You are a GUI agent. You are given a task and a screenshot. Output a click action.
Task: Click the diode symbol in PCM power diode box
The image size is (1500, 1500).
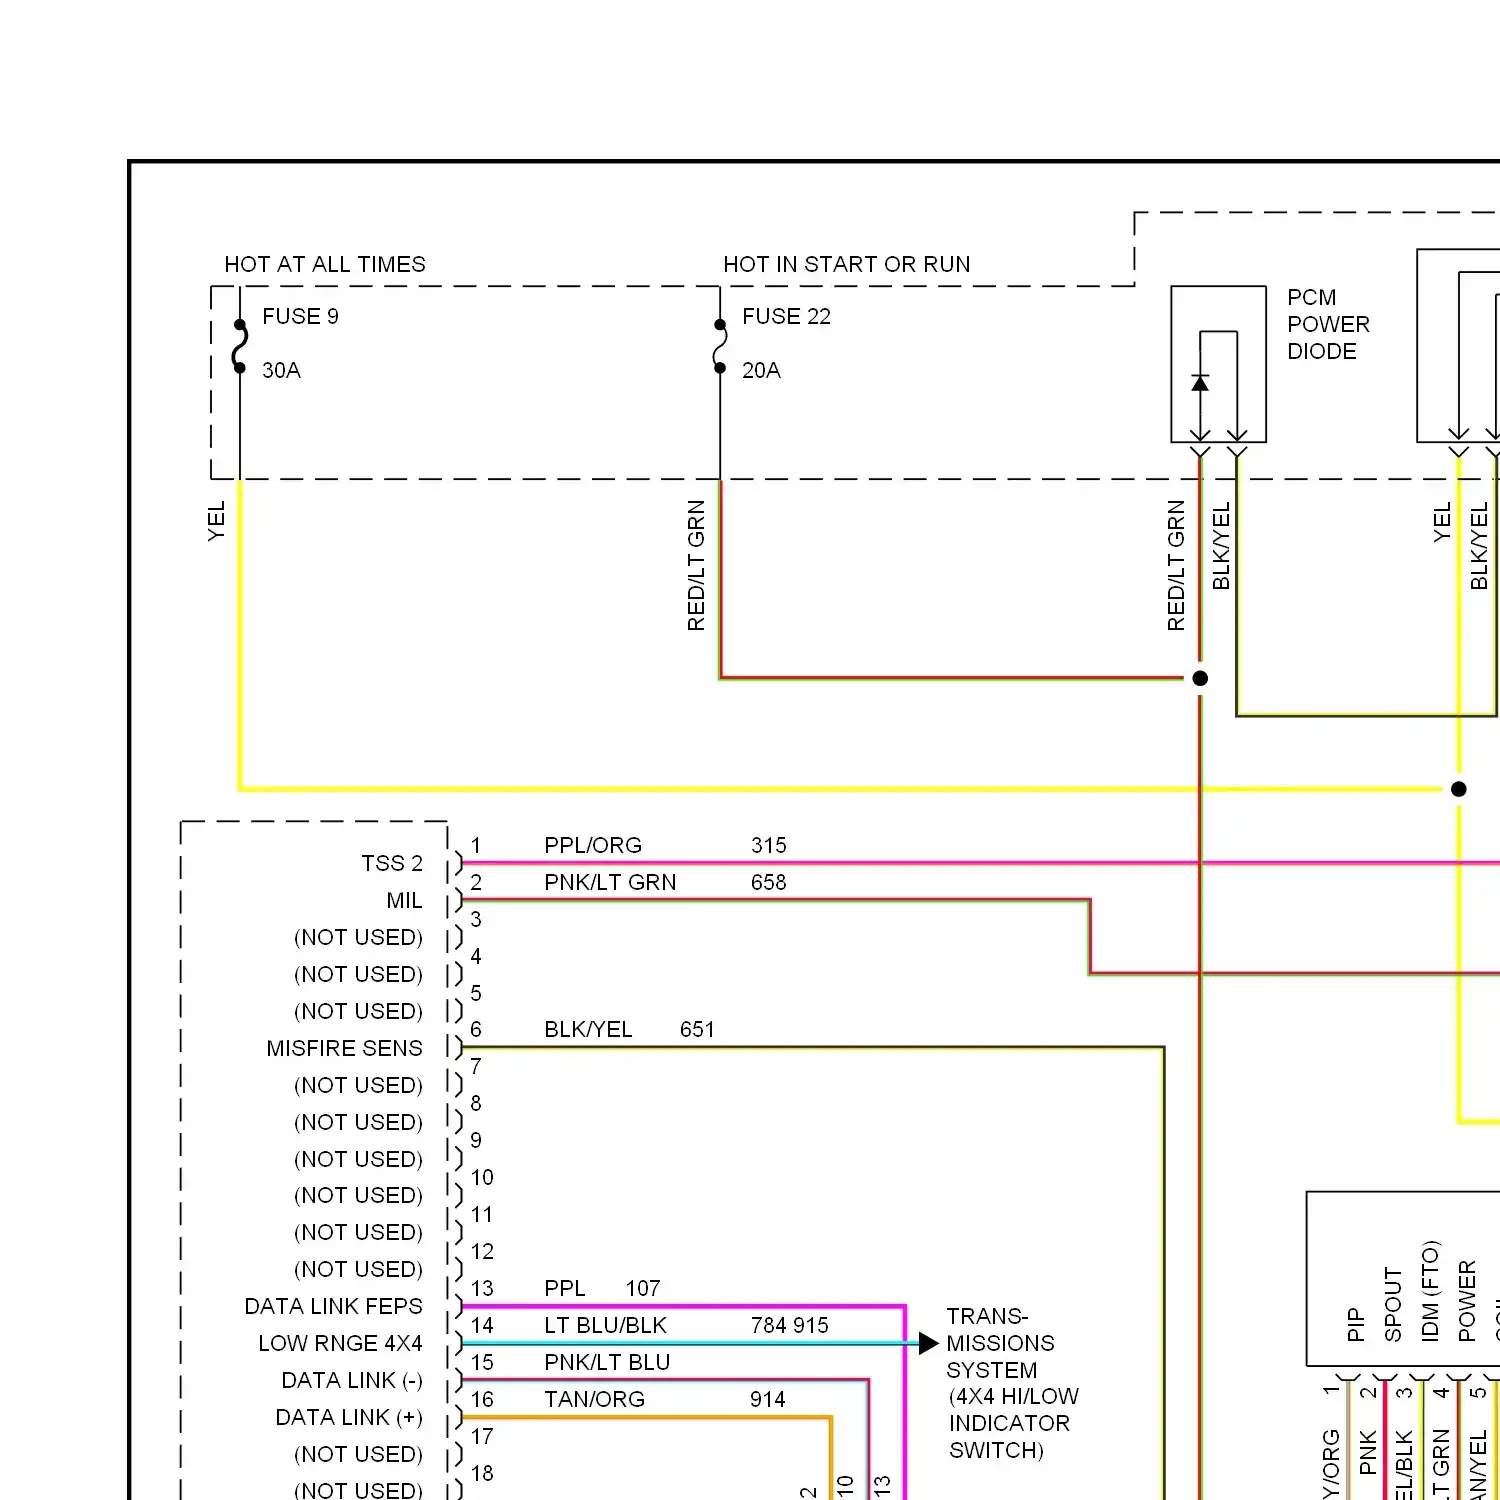pos(1200,383)
